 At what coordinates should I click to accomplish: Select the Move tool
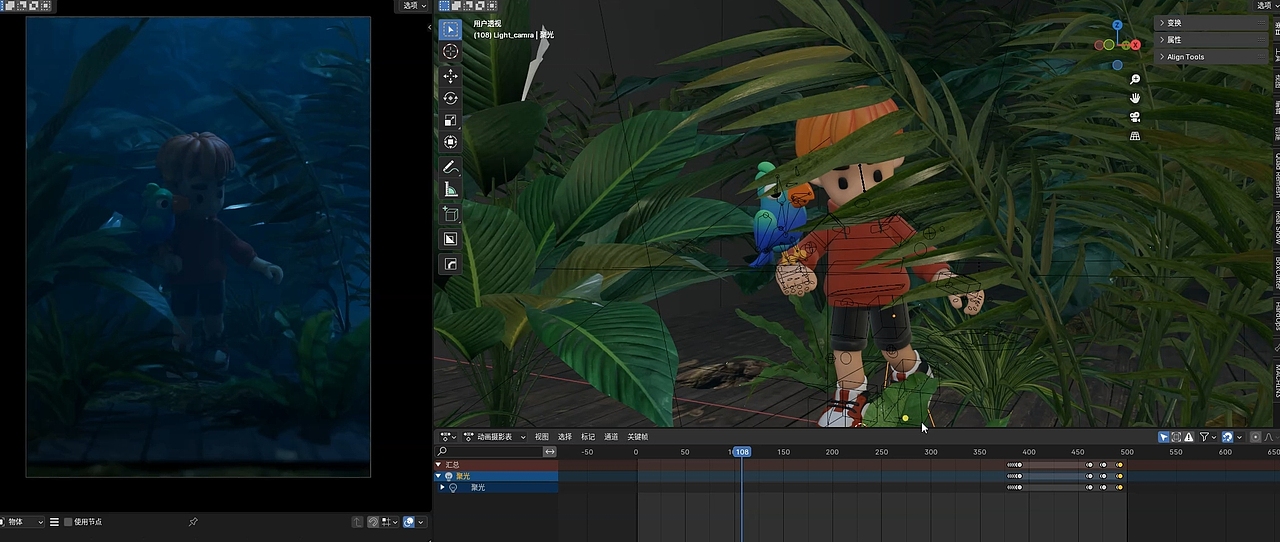coord(450,76)
